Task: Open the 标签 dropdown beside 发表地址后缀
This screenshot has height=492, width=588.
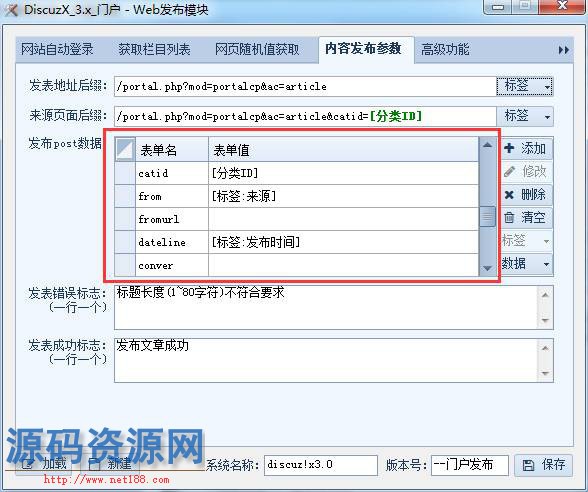Action: click(525, 86)
